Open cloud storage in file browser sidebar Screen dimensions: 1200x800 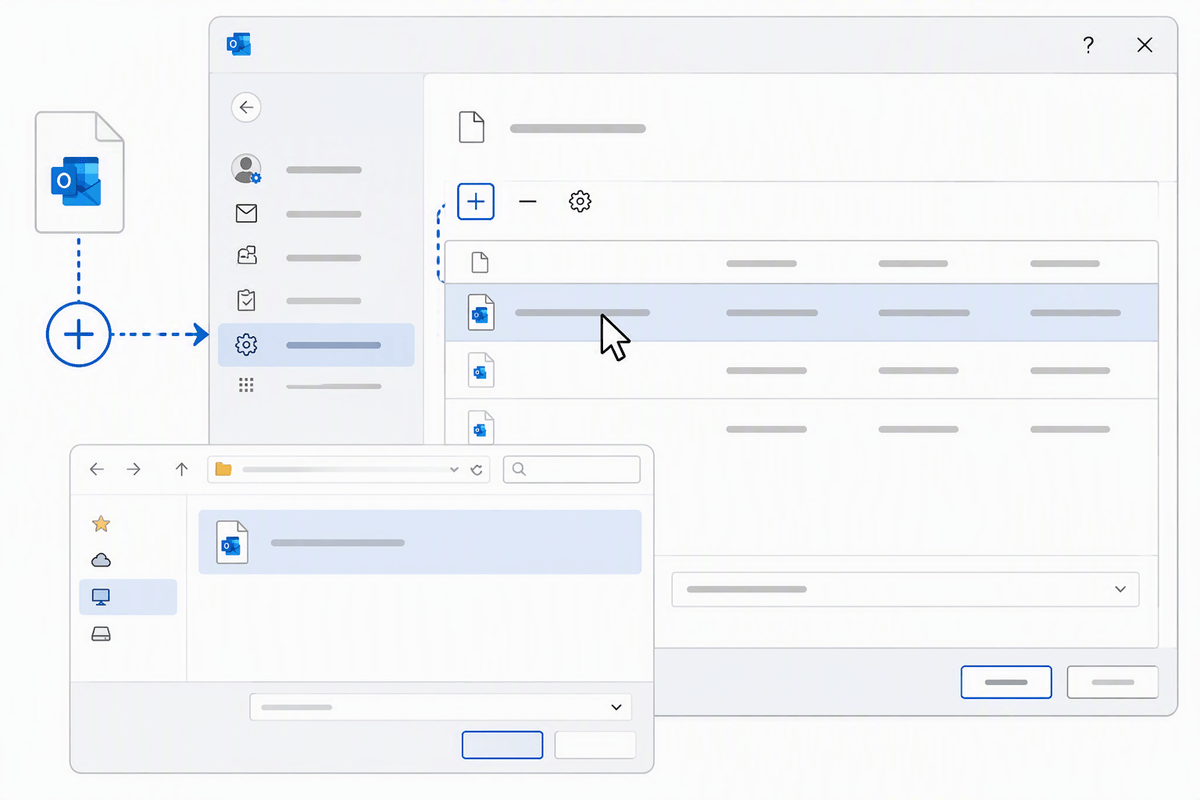tap(101, 560)
